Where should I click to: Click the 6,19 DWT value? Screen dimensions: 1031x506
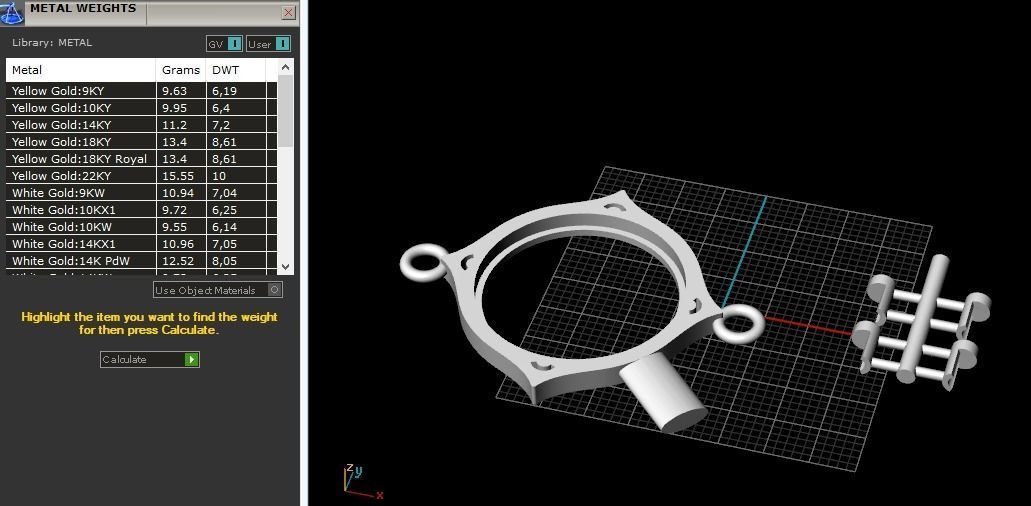tap(224, 91)
